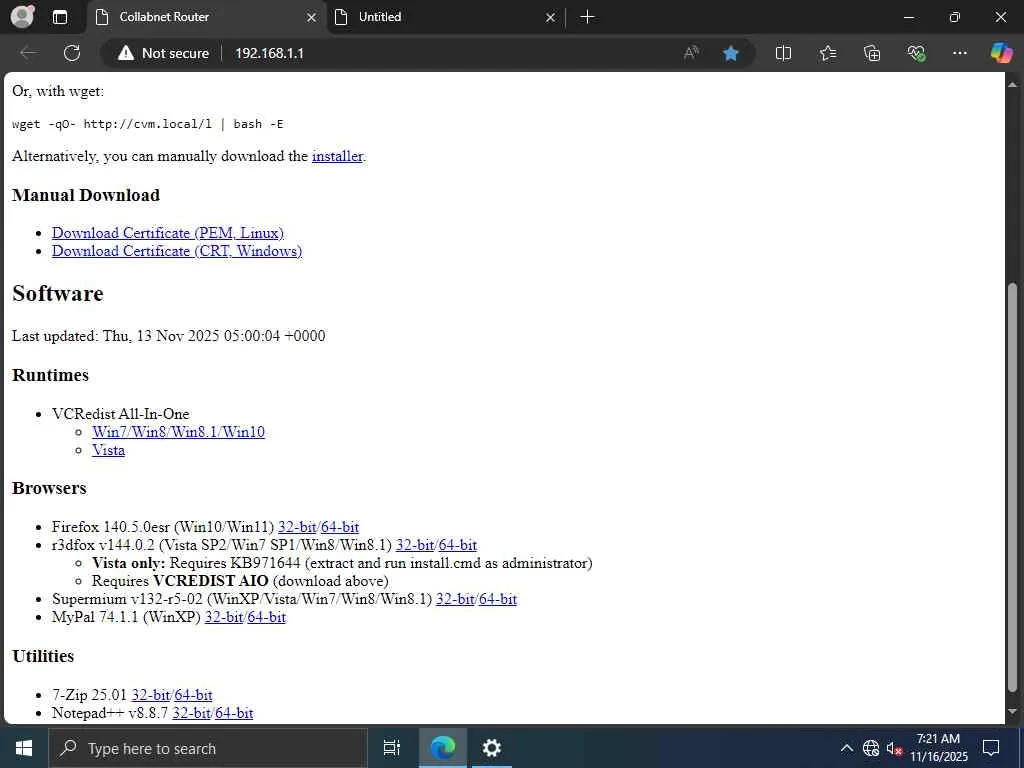
Task: Download MyPal 74.1.1 64-bit
Action: pyautogui.click(x=266, y=617)
